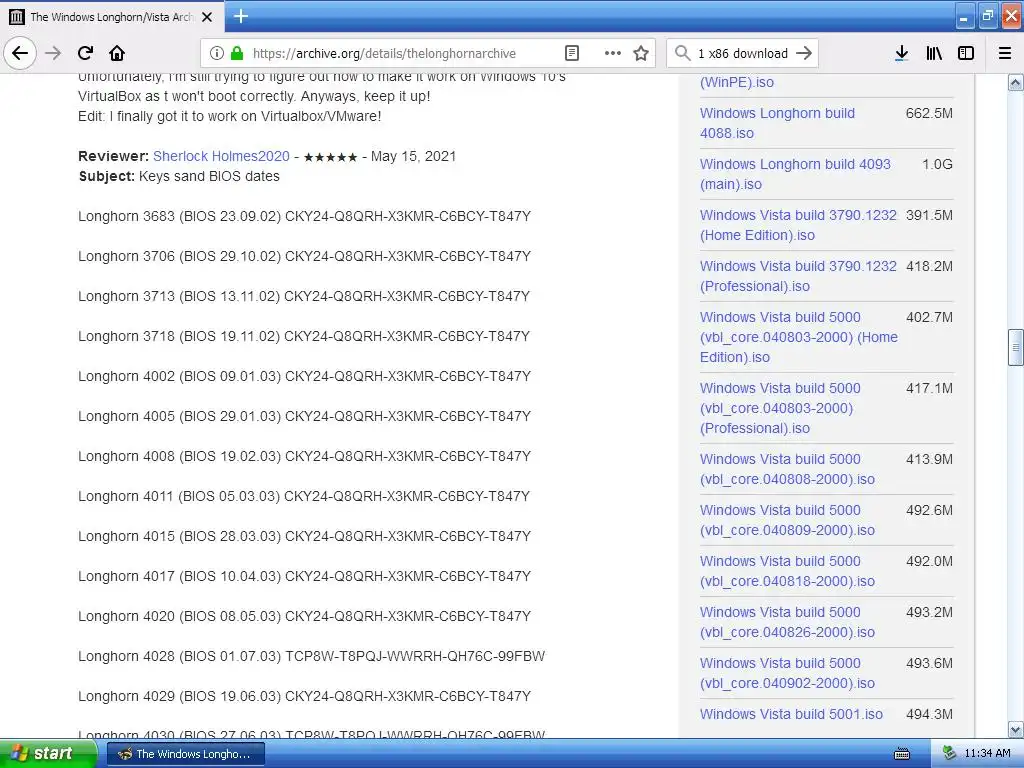Click the 'Longhorn 3683 (BIOS 23.09.02)' key line
1024x768 pixels.
point(304,216)
